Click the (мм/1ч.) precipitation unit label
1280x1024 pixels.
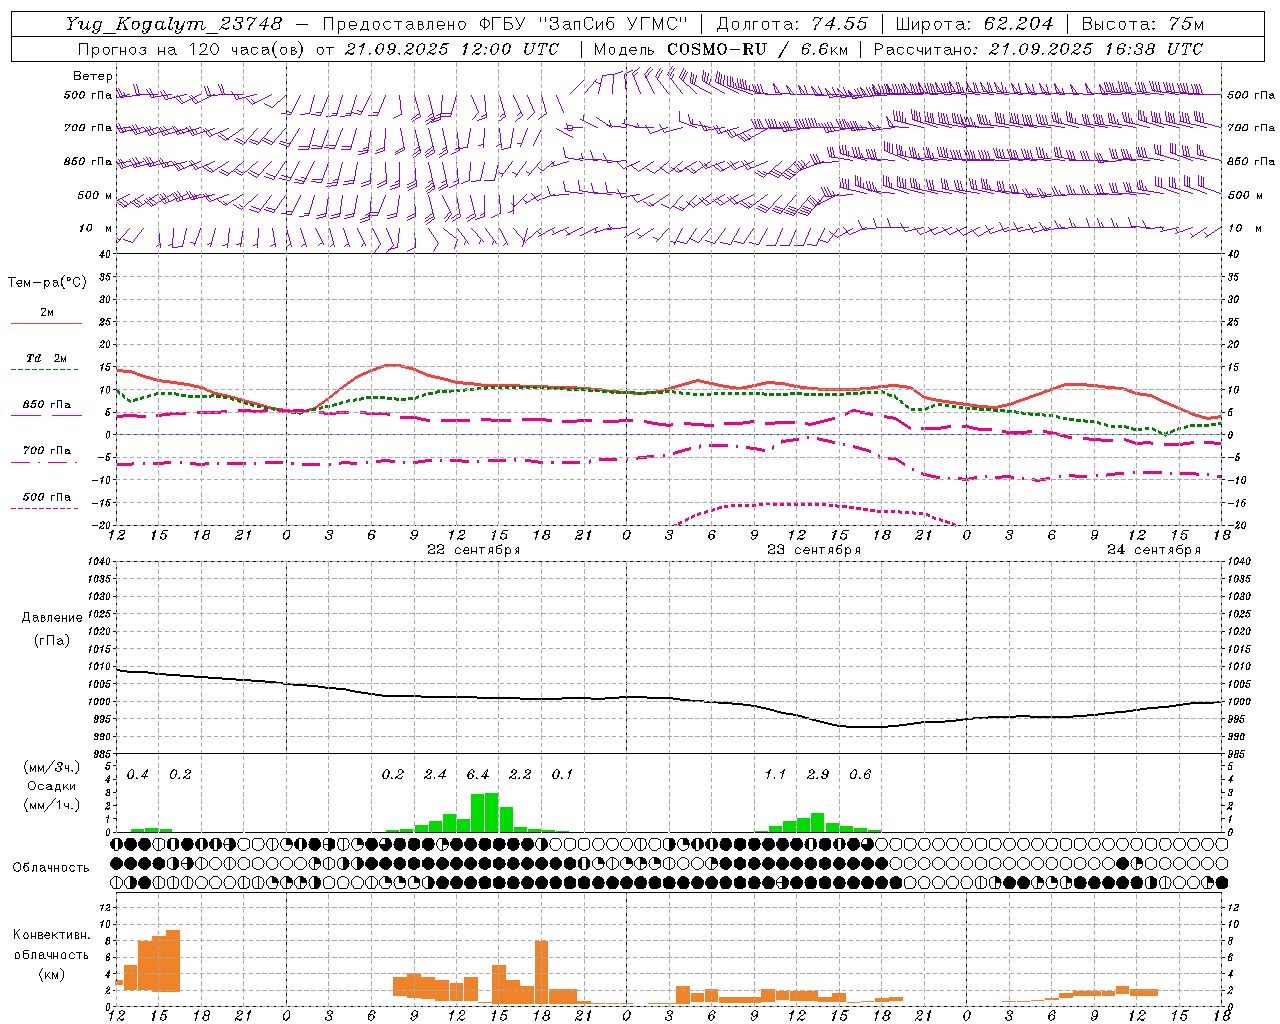tap(52, 805)
